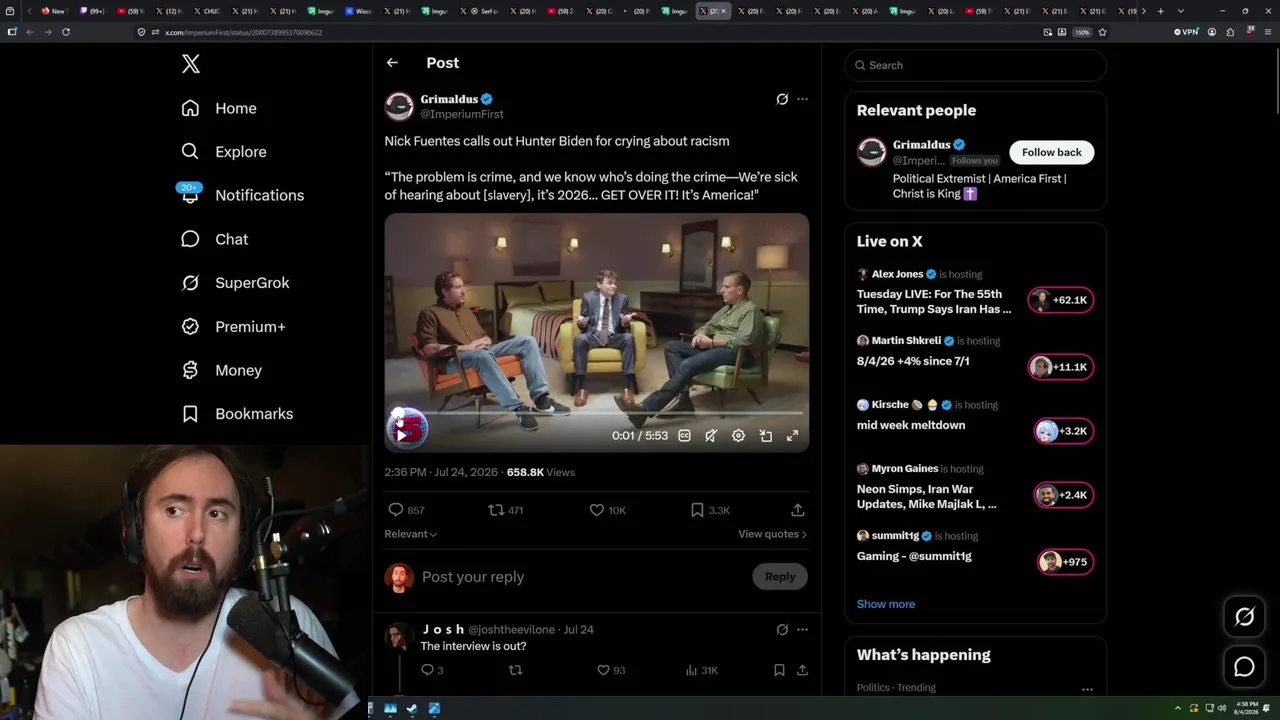Play the video in the post

401,435
